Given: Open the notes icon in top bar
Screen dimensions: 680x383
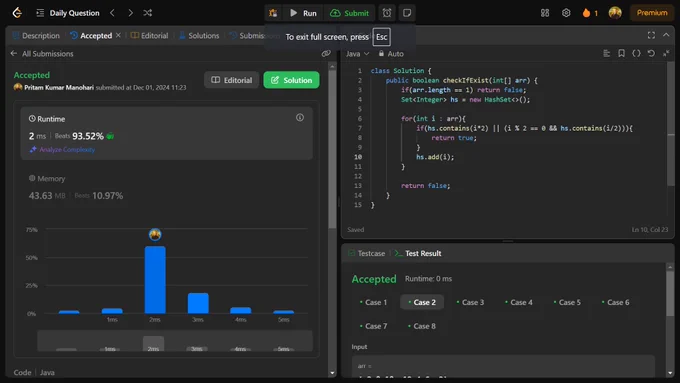Looking at the screenshot, I should [x=407, y=13].
